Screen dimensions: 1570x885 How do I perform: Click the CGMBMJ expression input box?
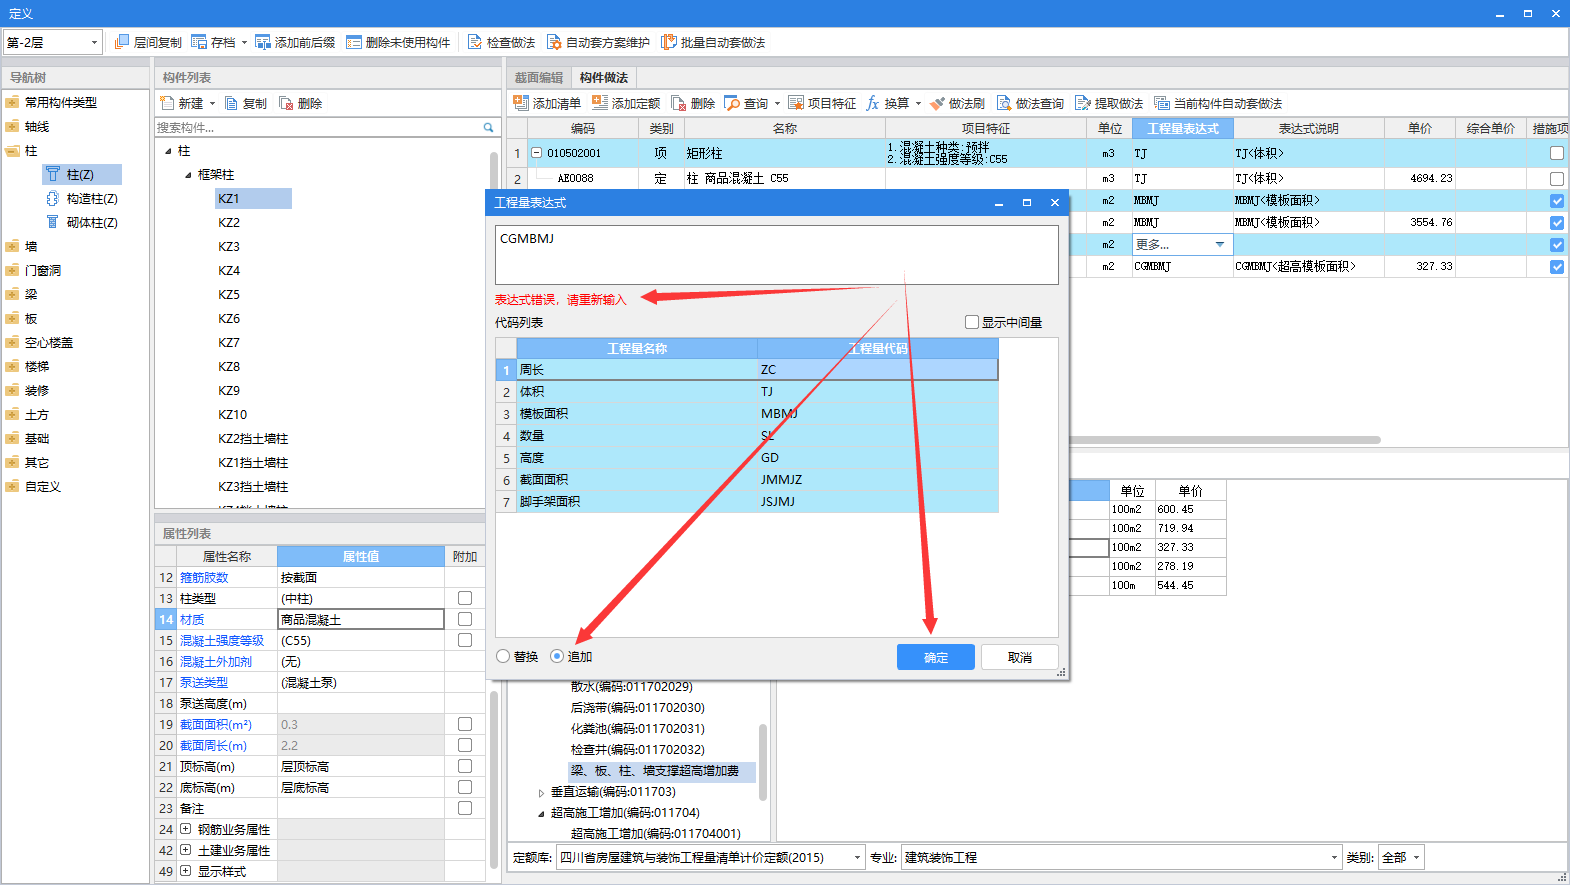[776, 254]
